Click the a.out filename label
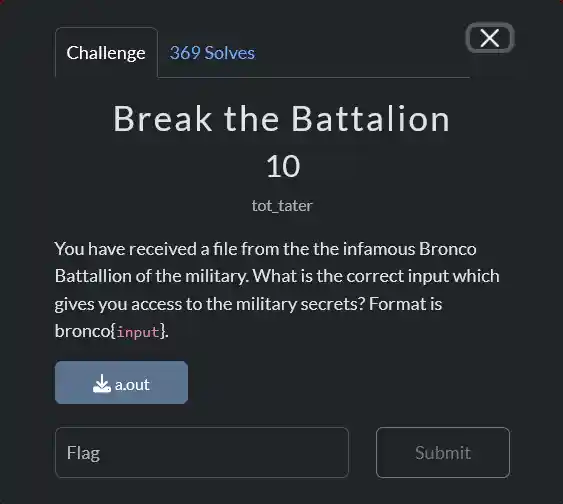The width and height of the screenshot is (563, 504). pyautogui.click(x=132, y=384)
